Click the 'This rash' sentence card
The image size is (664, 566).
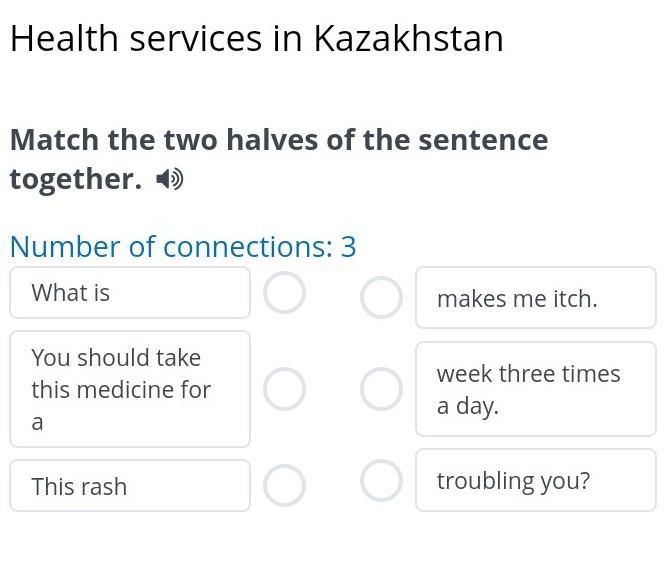(x=130, y=486)
